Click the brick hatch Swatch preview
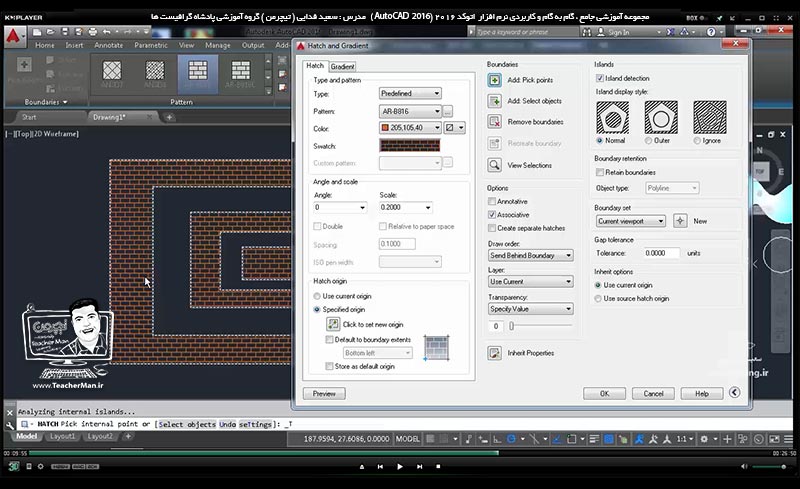Screen dimensions: 800x489 pyautogui.click(x=410, y=145)
